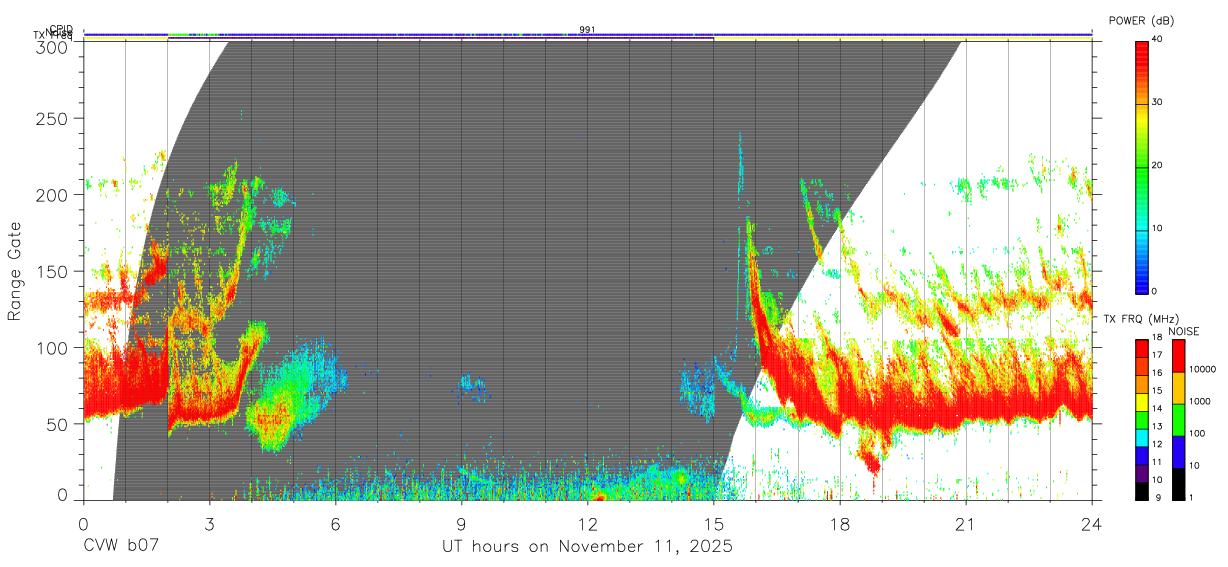Click the black 9-10 MHz TX FRQ swatch

click(1141, 490)
